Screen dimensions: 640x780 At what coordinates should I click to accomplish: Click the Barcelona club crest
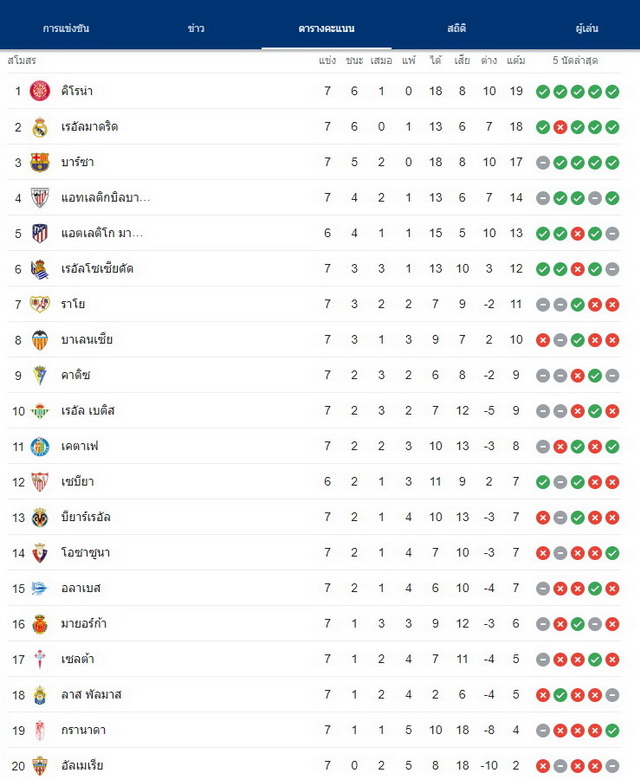40,162
